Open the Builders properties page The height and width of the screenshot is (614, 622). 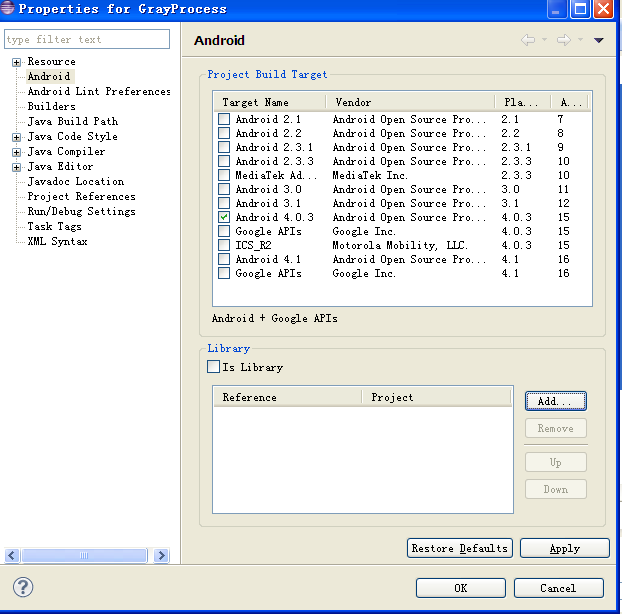[x=52, y=106]
